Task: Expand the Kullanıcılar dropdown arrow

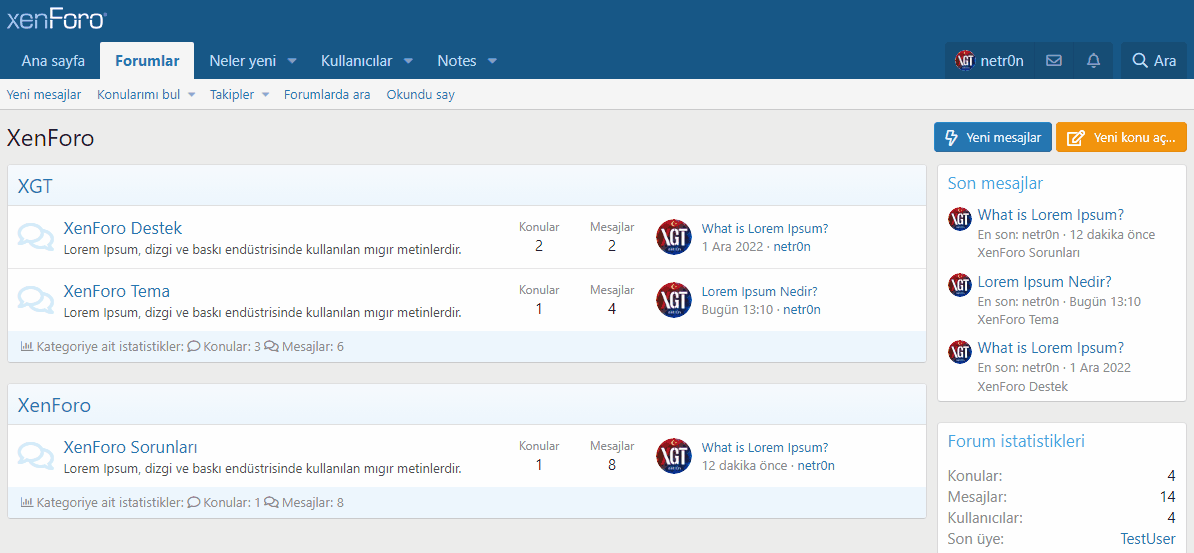Action: tap(408, 61)
